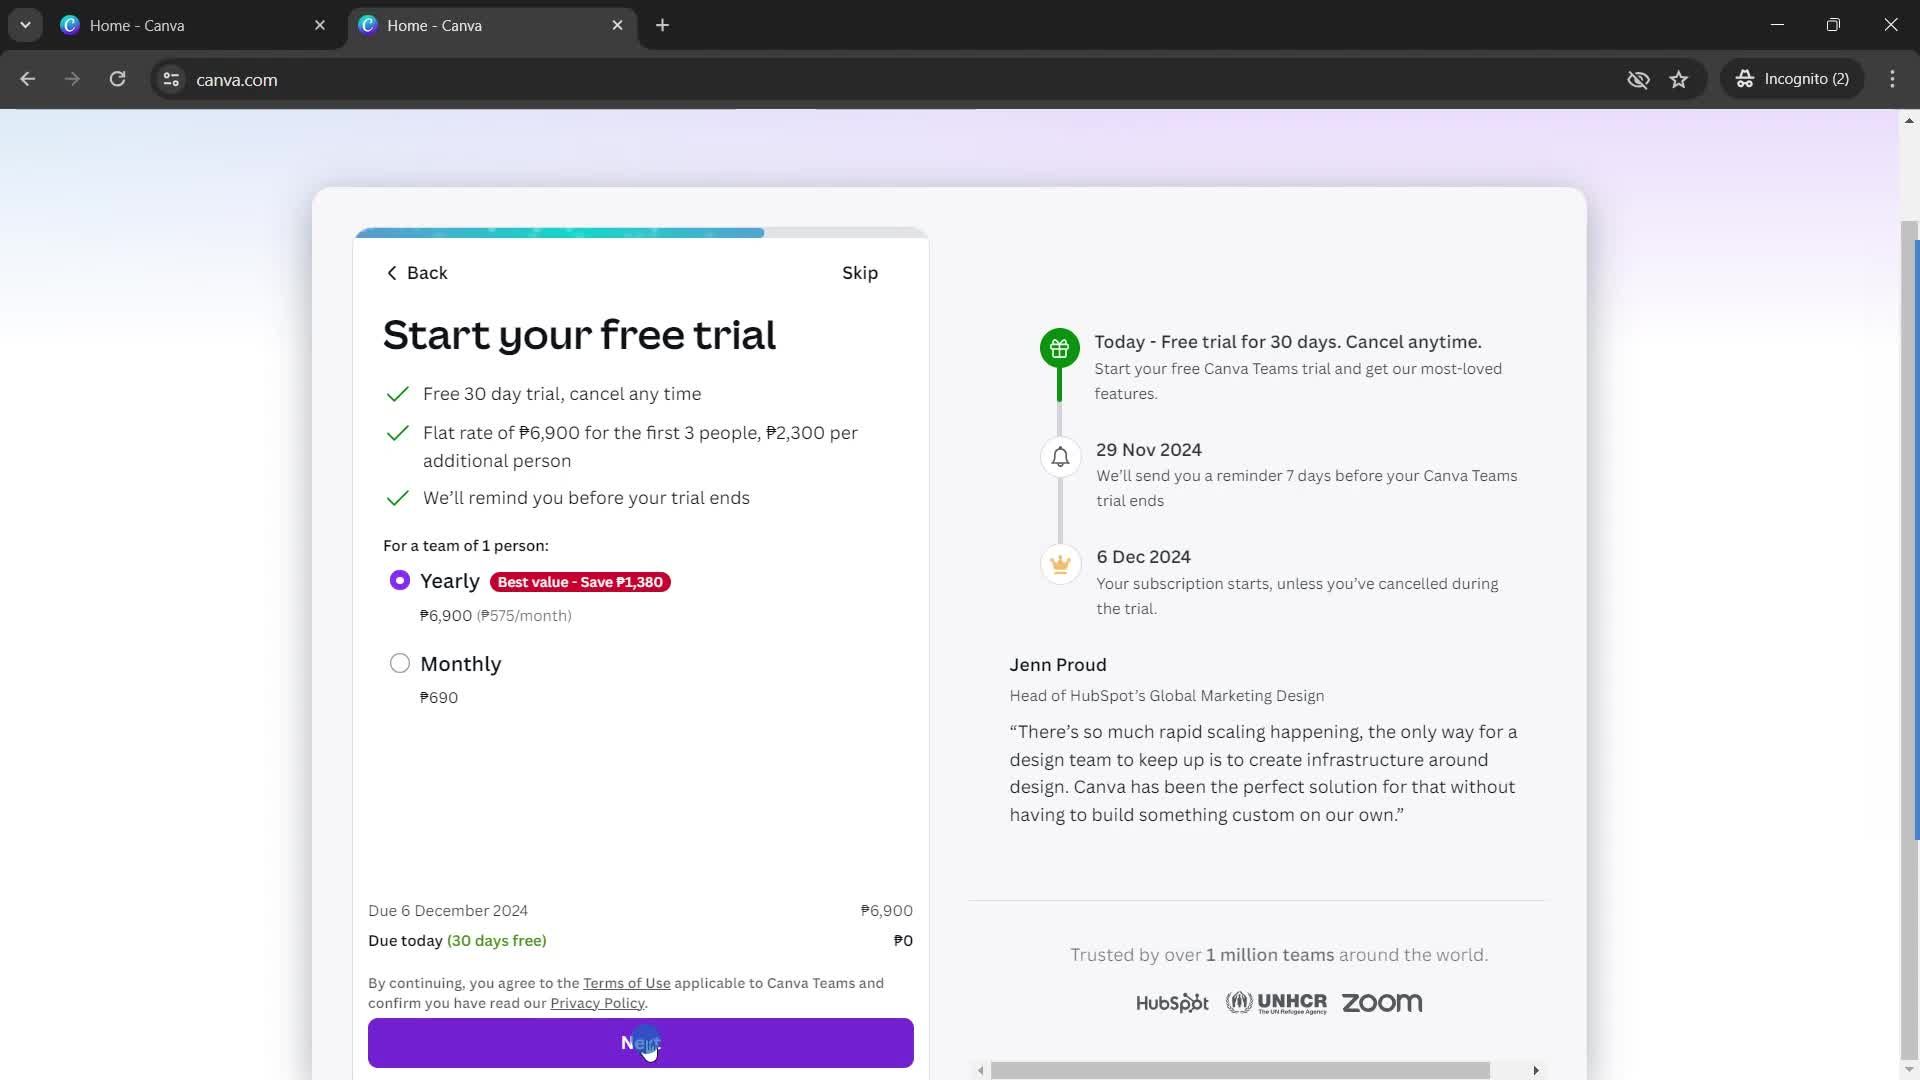The image size is (1920, 1080).
Task: Click the horizontal scrollbar left arrow
Action: coord(980,1070)
